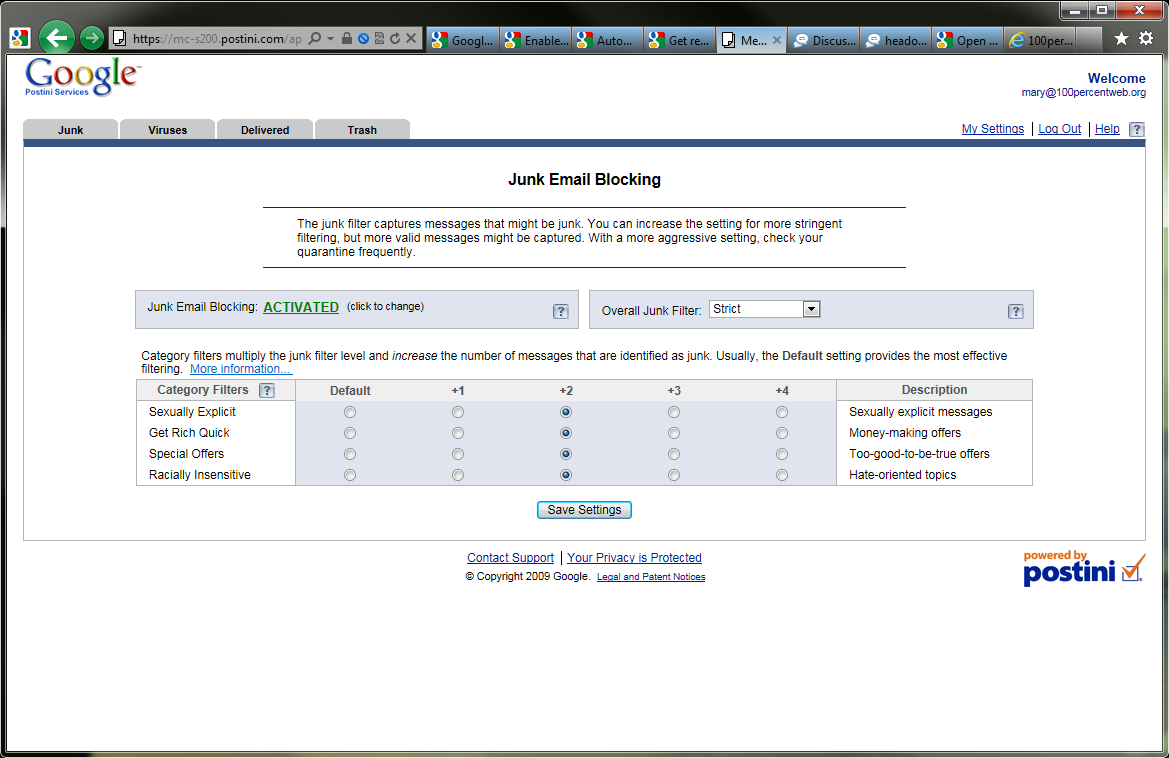Select +2 for Get Rich Quick

click(x=566, y=433)
